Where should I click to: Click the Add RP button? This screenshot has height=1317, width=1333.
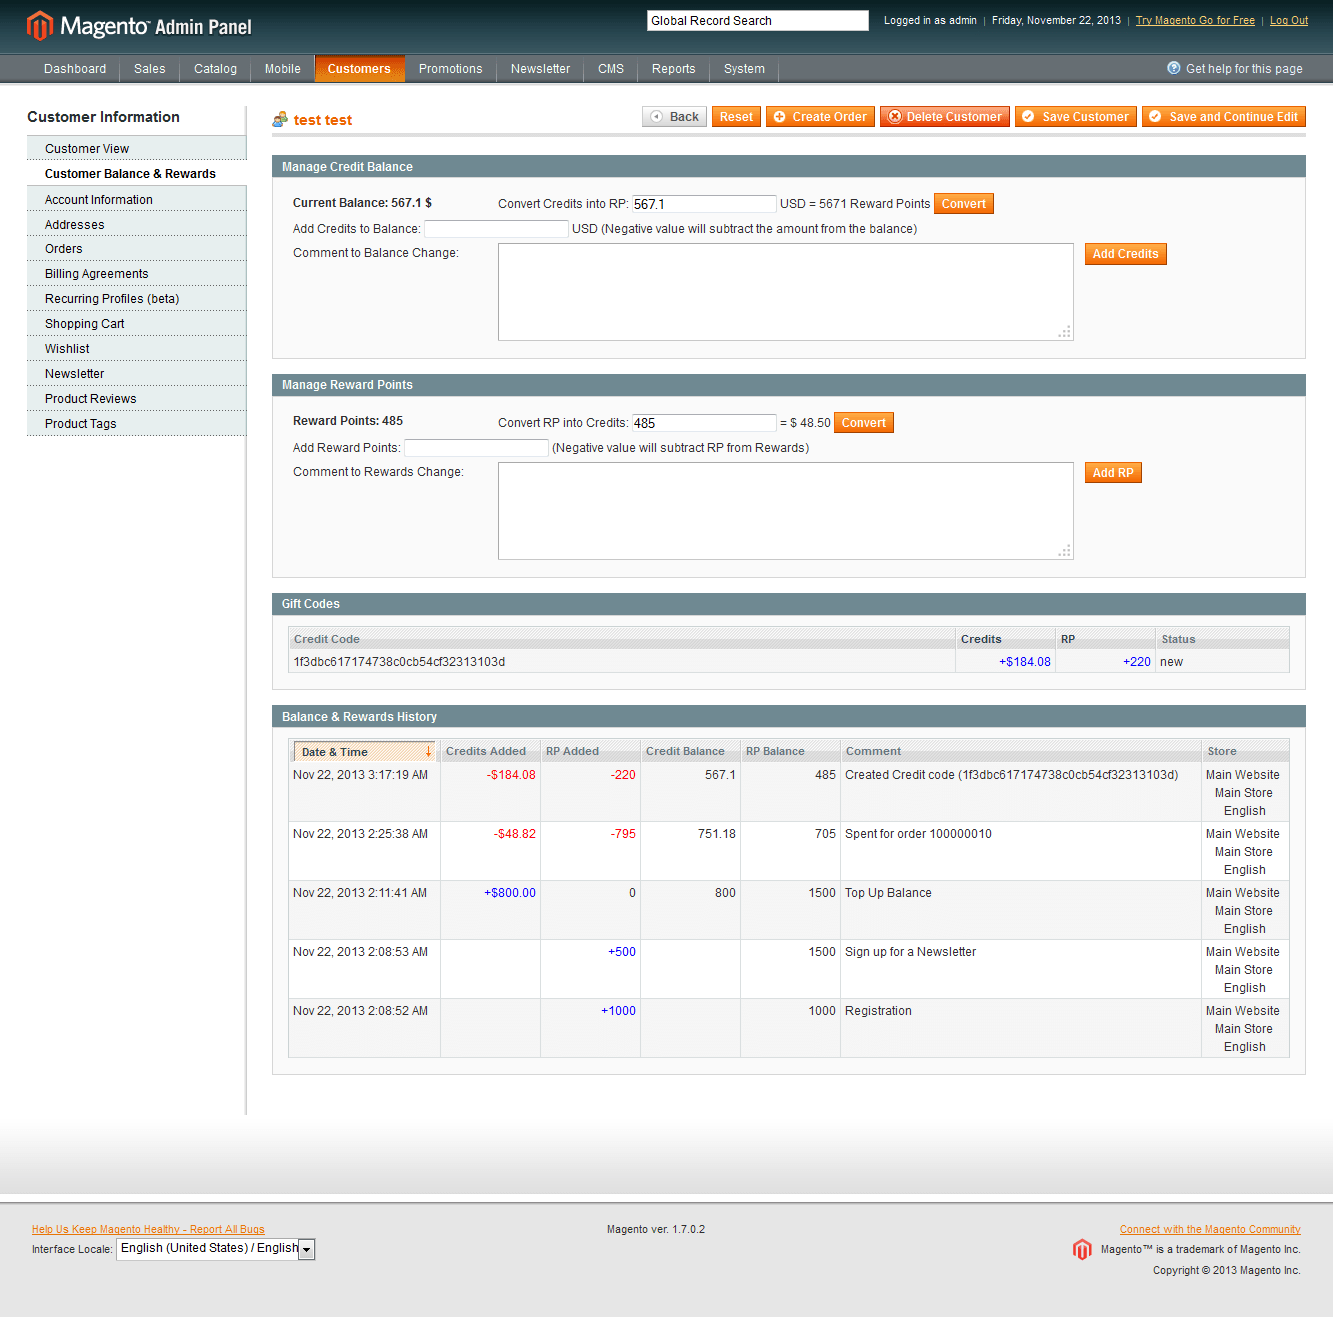pos(1112,472)
